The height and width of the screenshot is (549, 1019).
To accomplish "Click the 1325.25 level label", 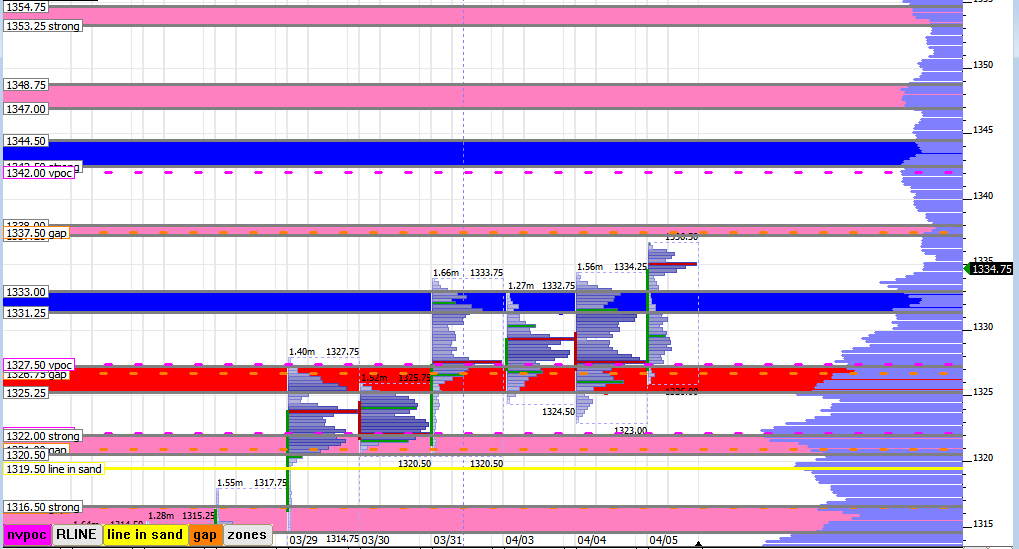I will point(26,393).
